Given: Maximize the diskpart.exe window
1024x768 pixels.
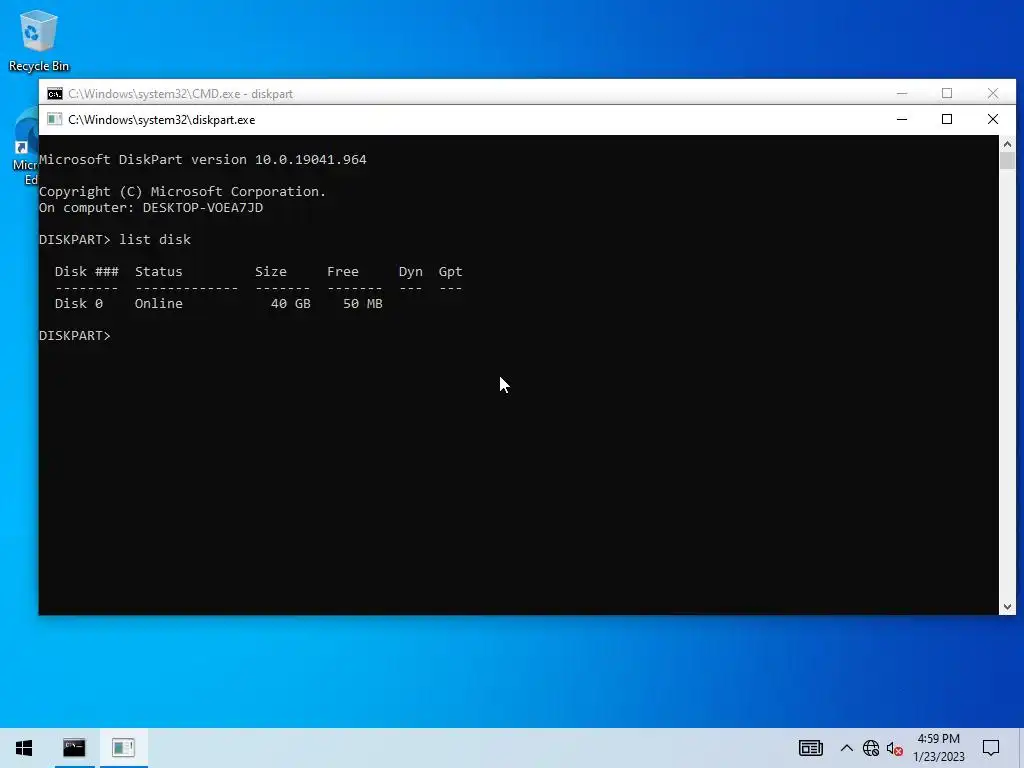Looking at the screenshot, I should click(x=947, y=120).
